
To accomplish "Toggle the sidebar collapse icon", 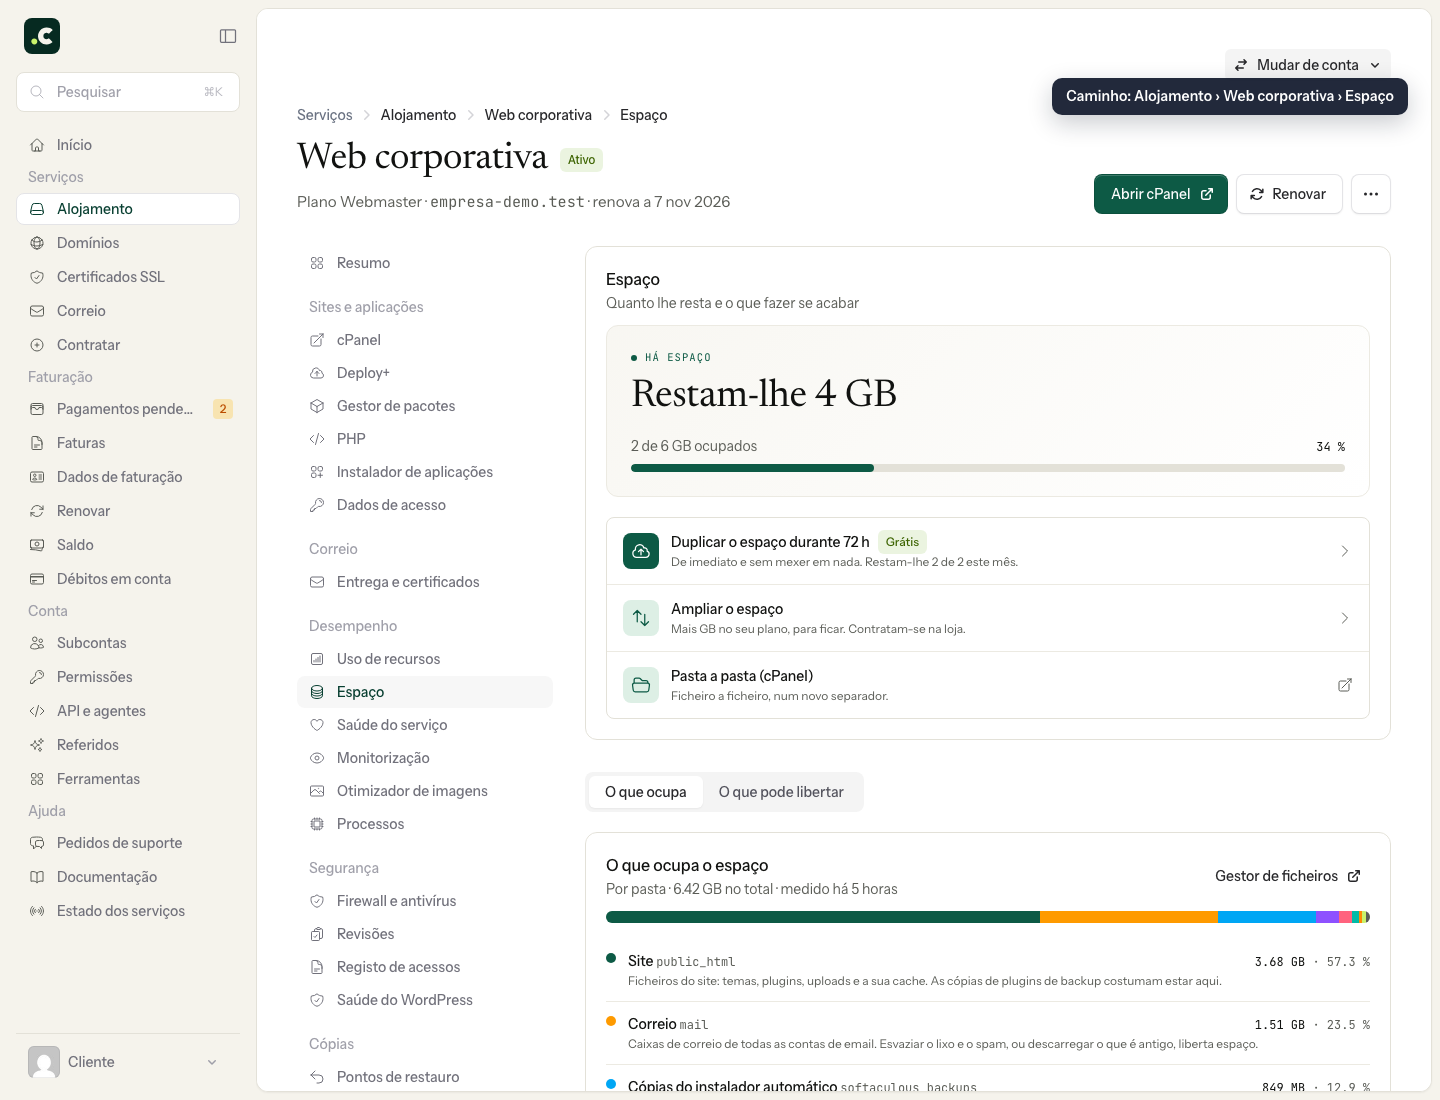I will [x=228, y=36].
